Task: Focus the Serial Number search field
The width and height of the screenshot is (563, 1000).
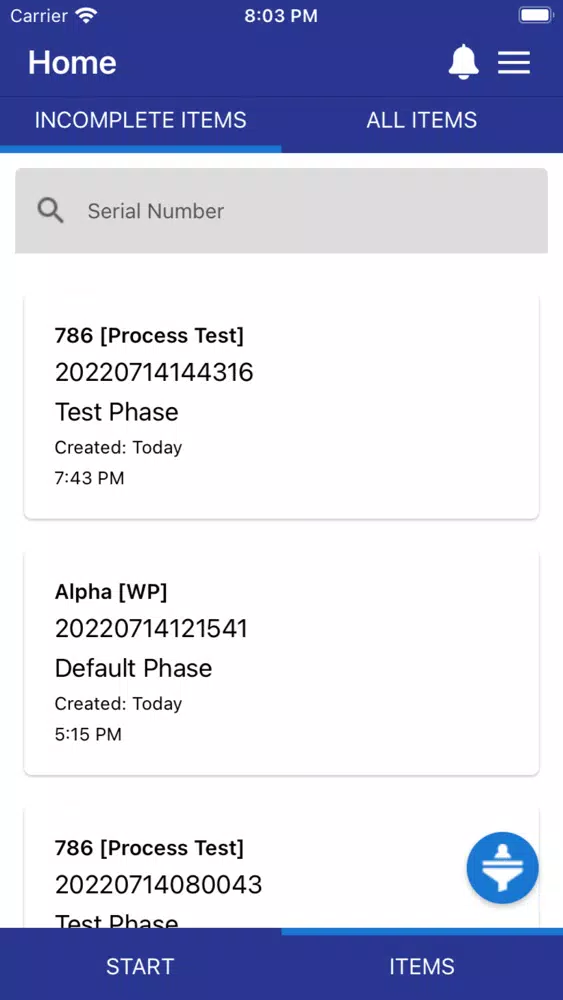Action: click(281, 210)
